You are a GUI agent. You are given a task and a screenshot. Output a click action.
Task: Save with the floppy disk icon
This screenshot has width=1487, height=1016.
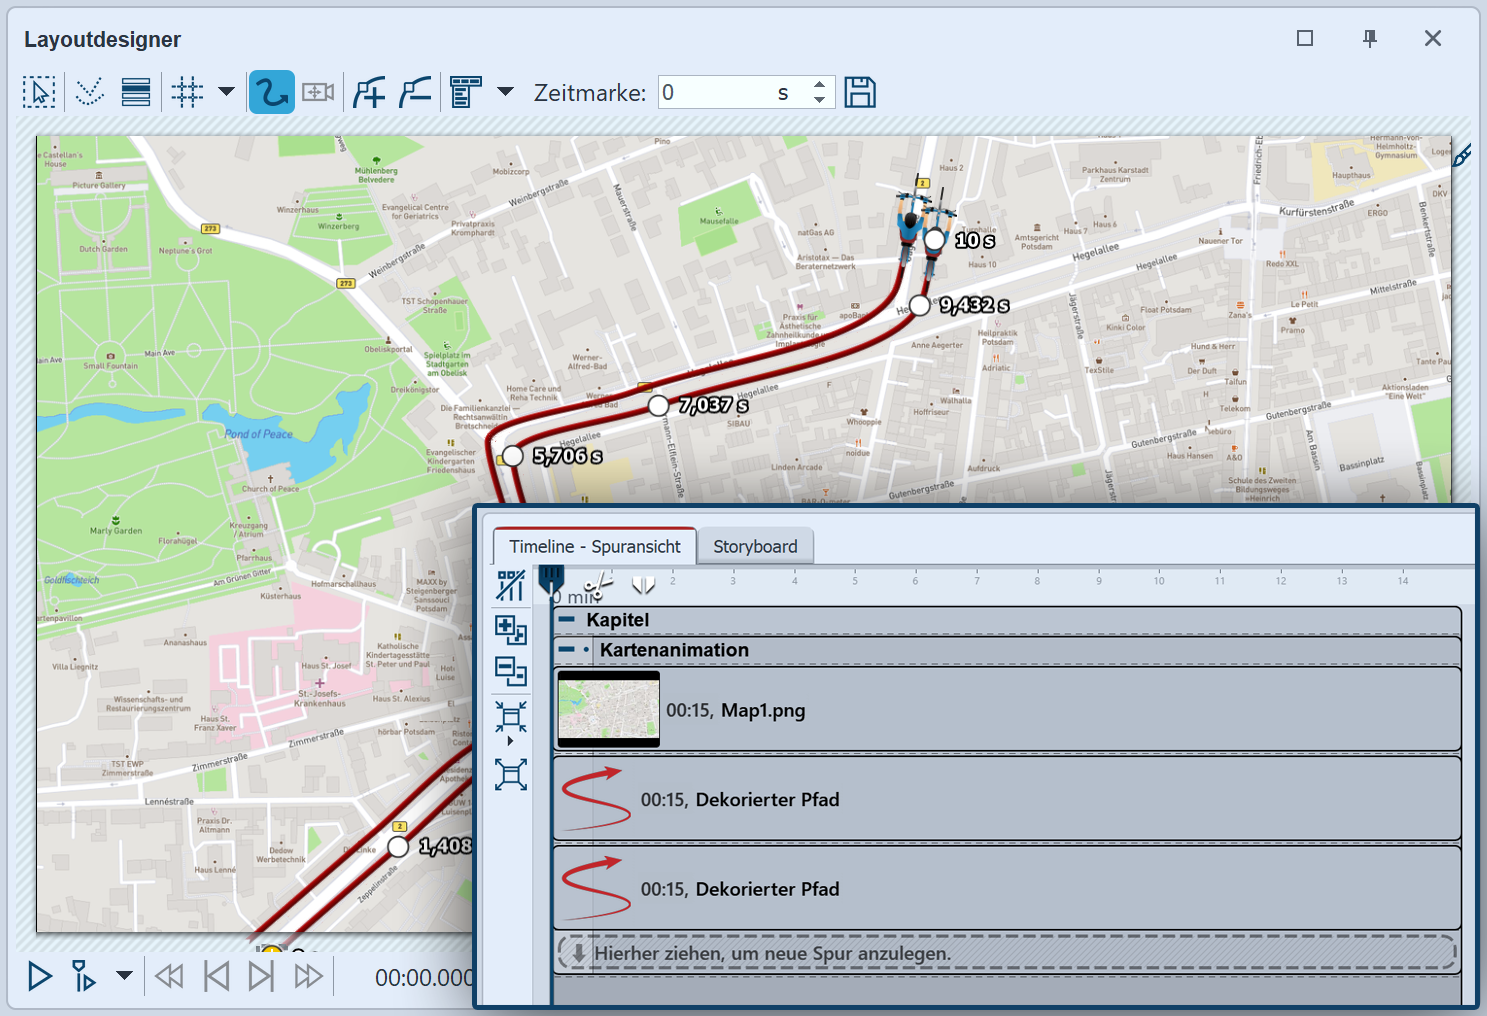pyautogui.click(x=860, y=92)
